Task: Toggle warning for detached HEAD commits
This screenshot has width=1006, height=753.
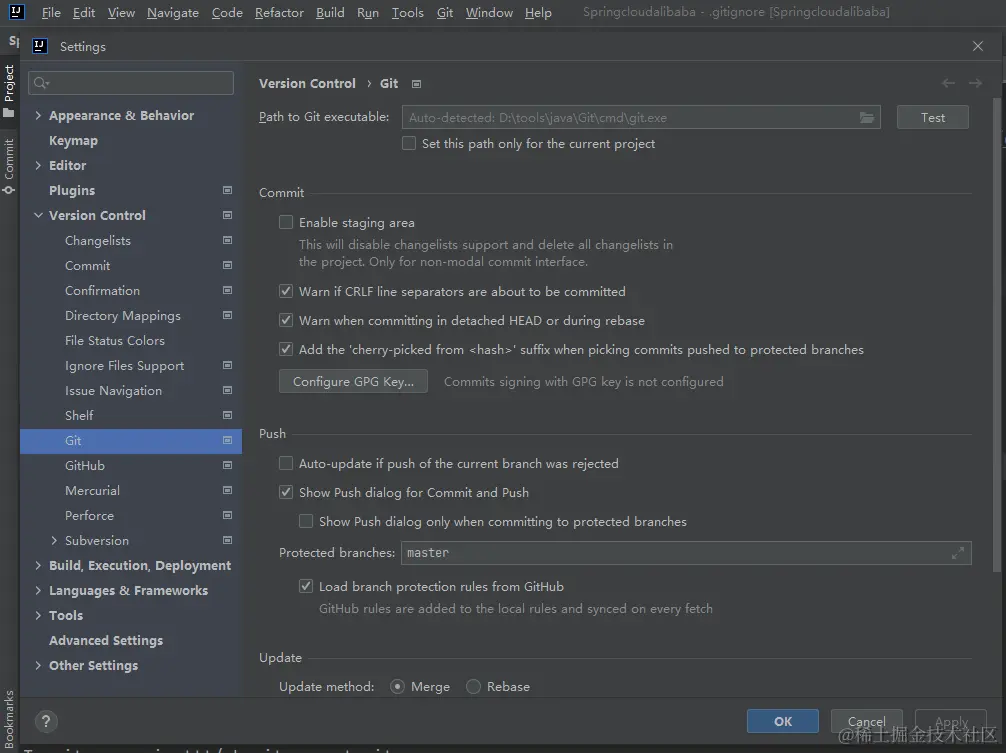Action: 286,321
